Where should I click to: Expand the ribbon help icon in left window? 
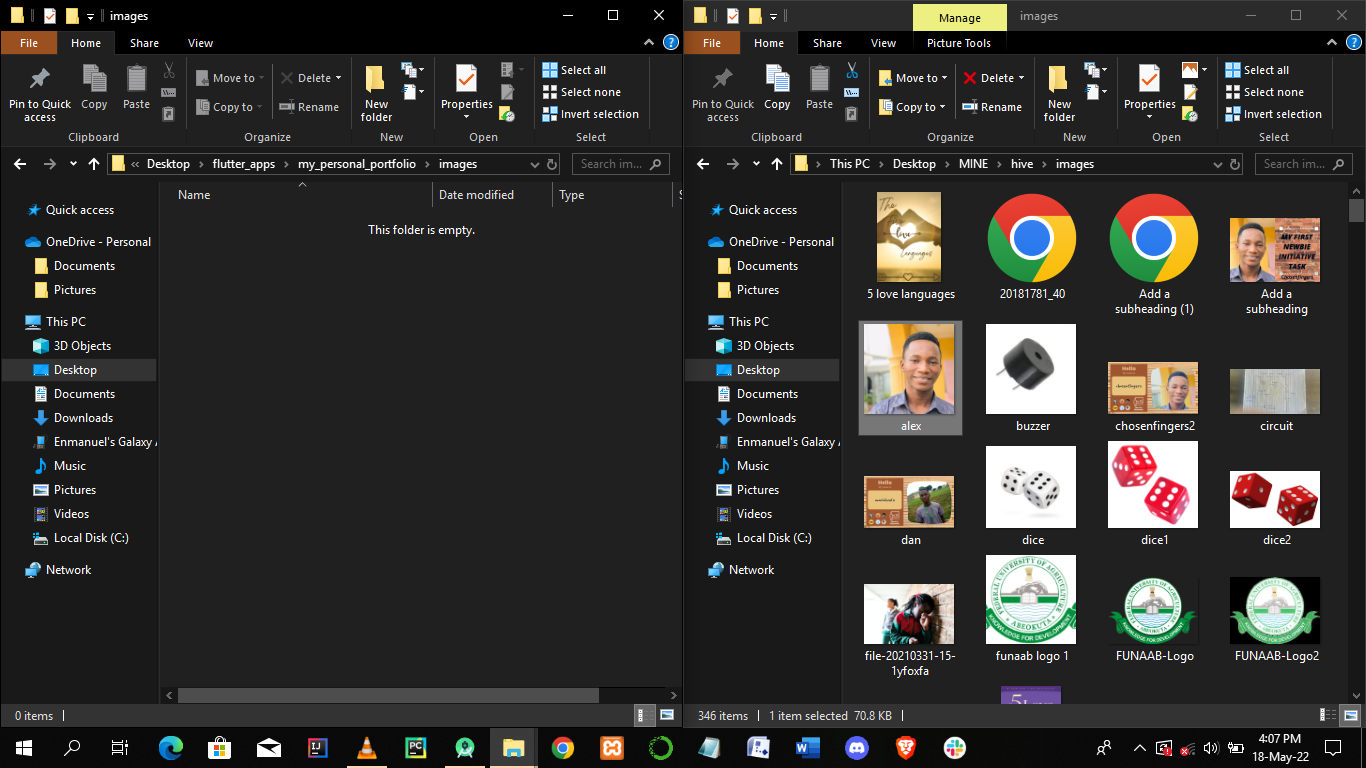coord(671,43)
